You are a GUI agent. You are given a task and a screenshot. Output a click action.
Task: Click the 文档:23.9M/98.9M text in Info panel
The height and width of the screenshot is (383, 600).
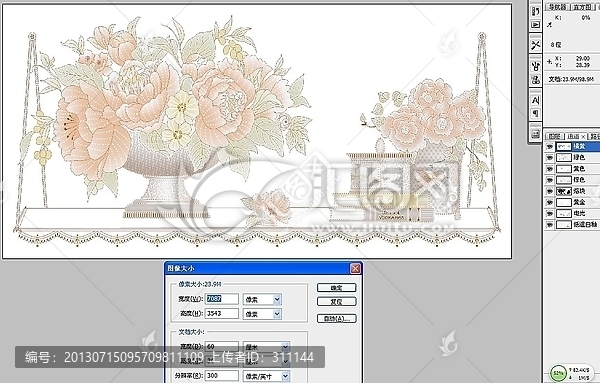571,79
